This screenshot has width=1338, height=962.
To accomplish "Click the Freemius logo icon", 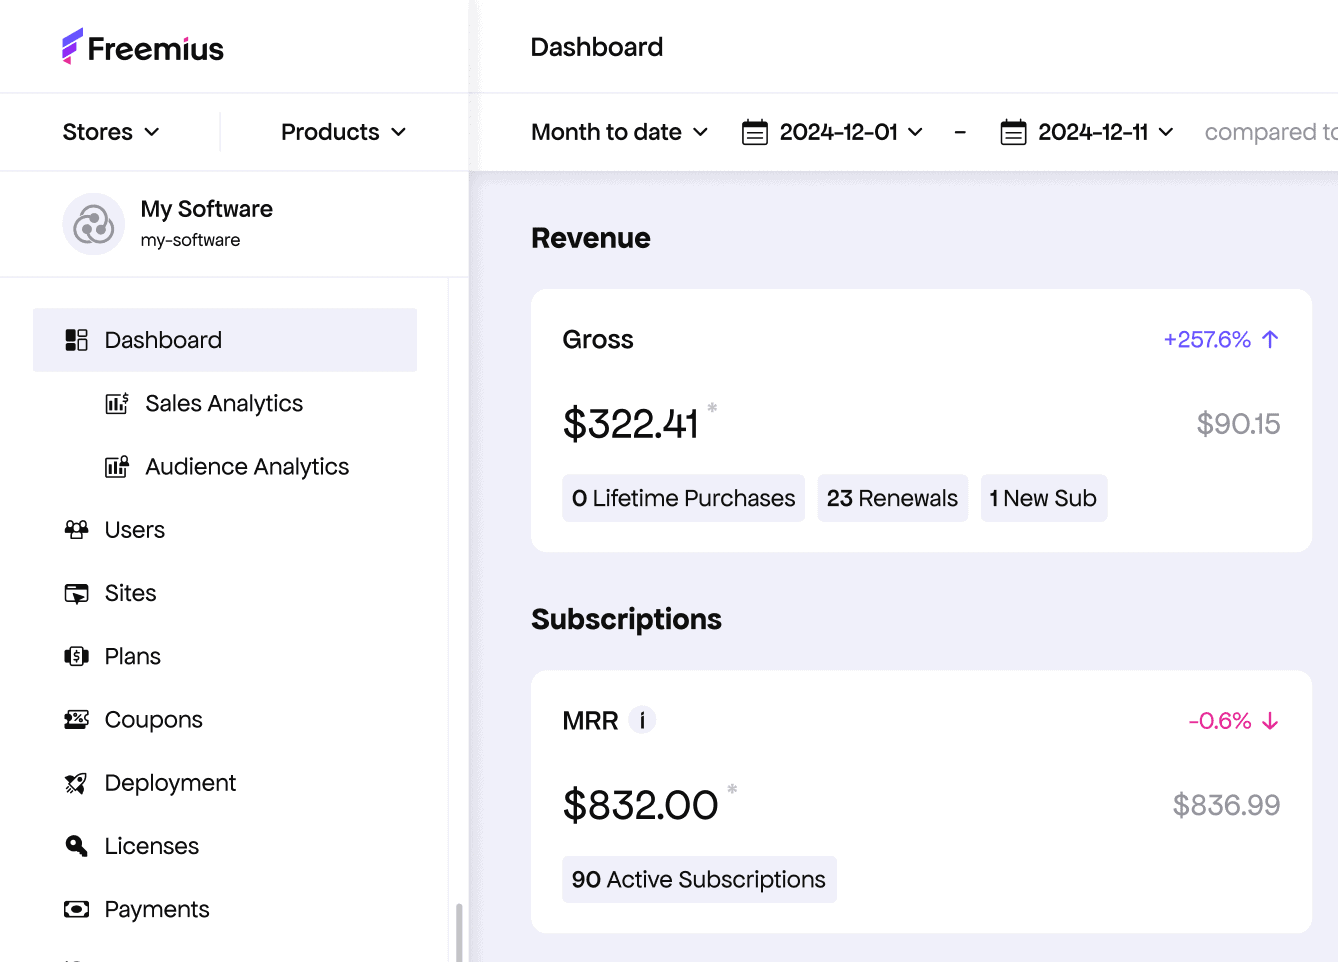I will pos(72,47).
